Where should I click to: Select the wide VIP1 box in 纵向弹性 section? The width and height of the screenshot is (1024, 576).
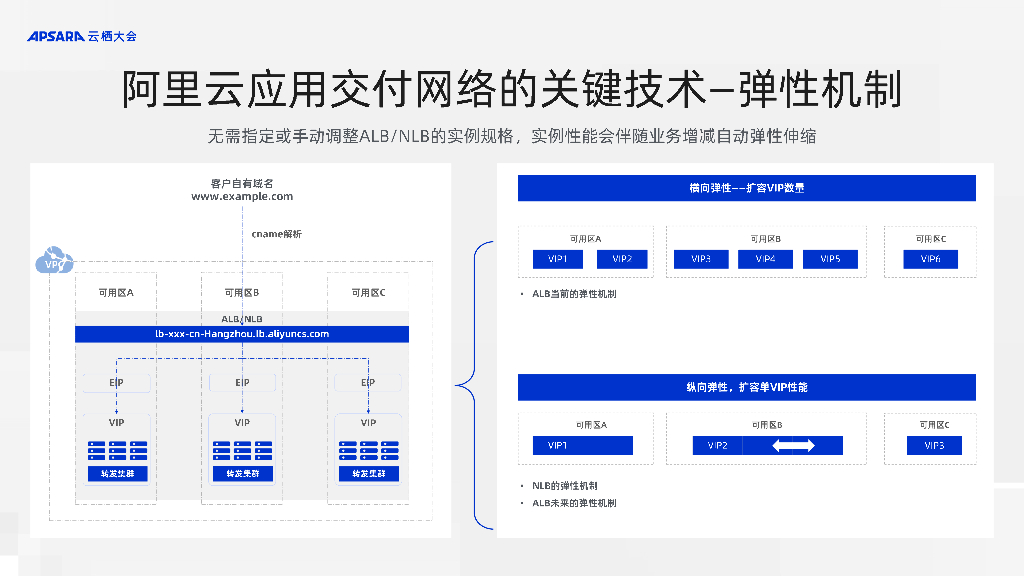click(583, 445)
